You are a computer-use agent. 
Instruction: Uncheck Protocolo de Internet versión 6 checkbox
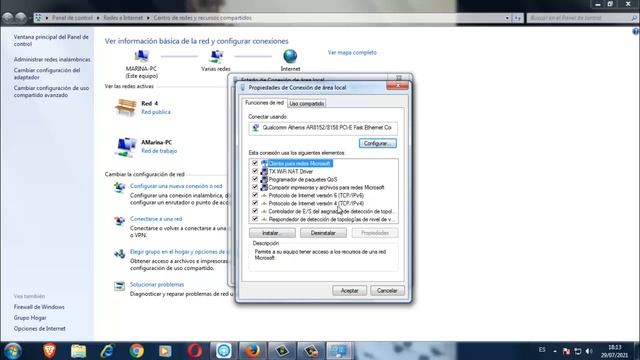point(255,195)
